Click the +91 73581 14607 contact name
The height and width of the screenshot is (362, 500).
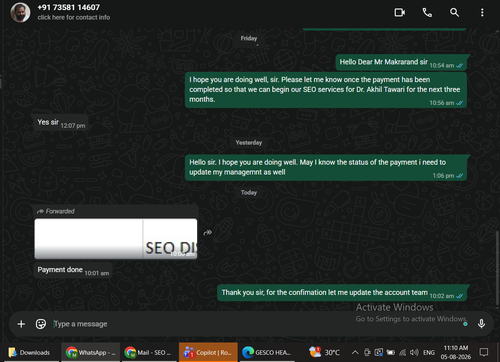[68, 7]
